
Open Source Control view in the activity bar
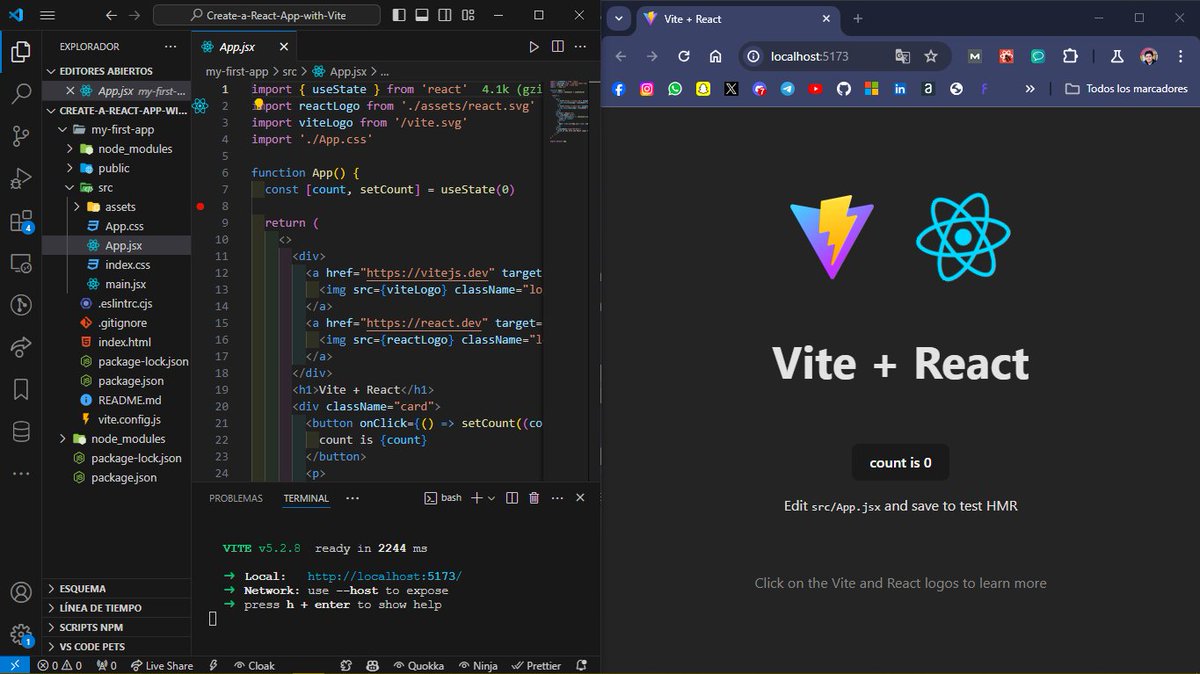[x=20, y=137]
